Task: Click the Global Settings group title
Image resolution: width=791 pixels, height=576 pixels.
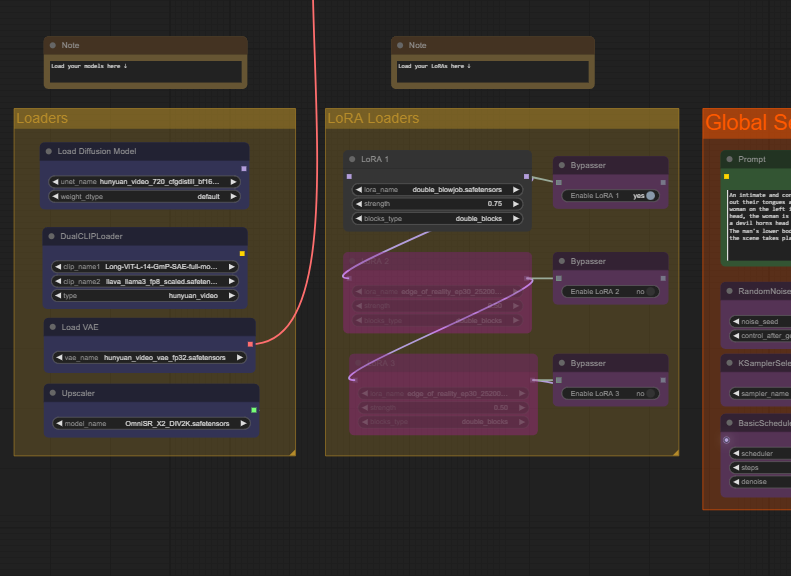Action: pyautogui.click(x=748, y=123)
